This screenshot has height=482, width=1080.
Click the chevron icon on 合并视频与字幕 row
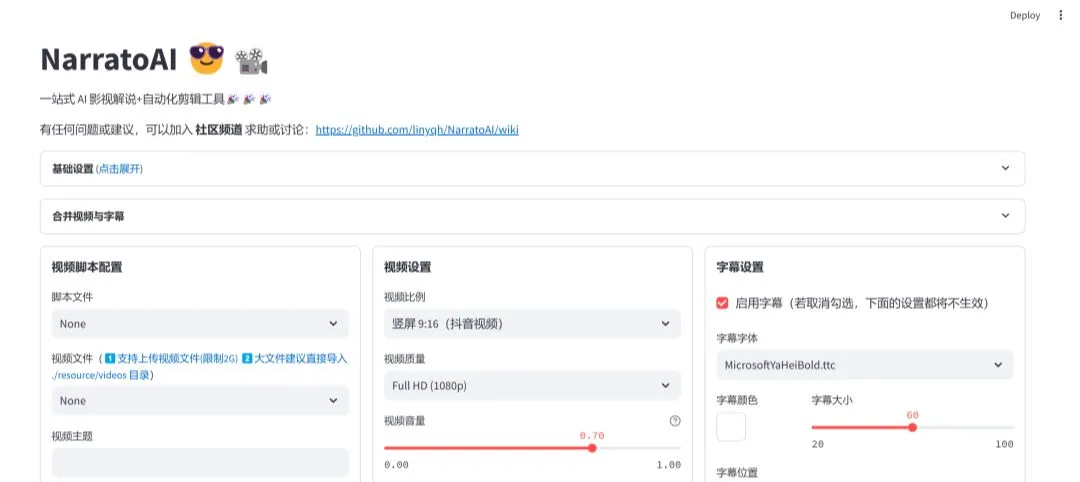click(x=1006, y=216)
